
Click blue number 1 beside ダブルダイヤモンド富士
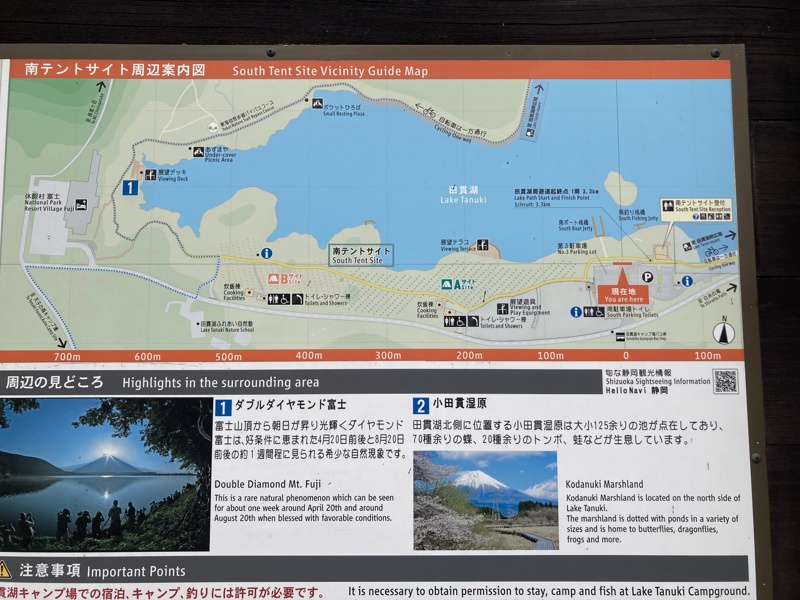(223, 408)
